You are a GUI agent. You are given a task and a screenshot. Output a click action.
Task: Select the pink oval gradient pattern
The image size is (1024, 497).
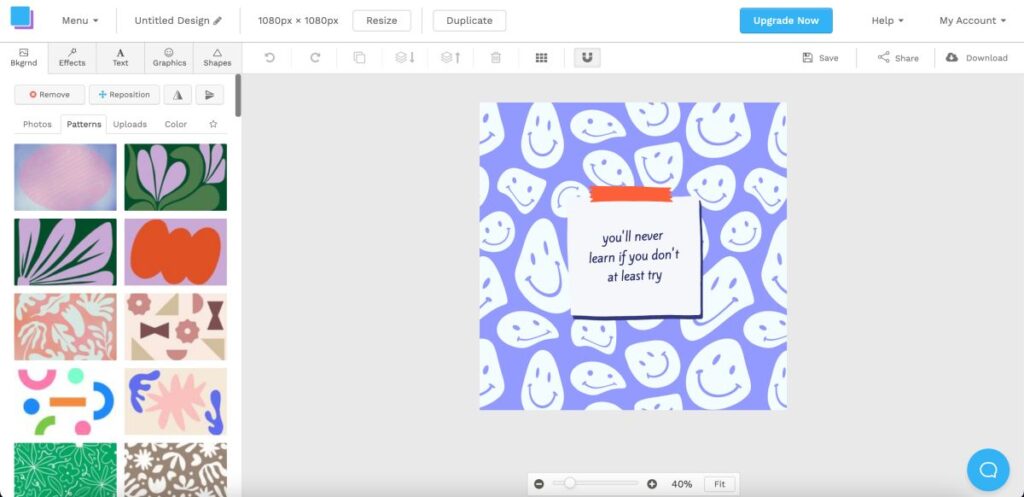point(65,177)
